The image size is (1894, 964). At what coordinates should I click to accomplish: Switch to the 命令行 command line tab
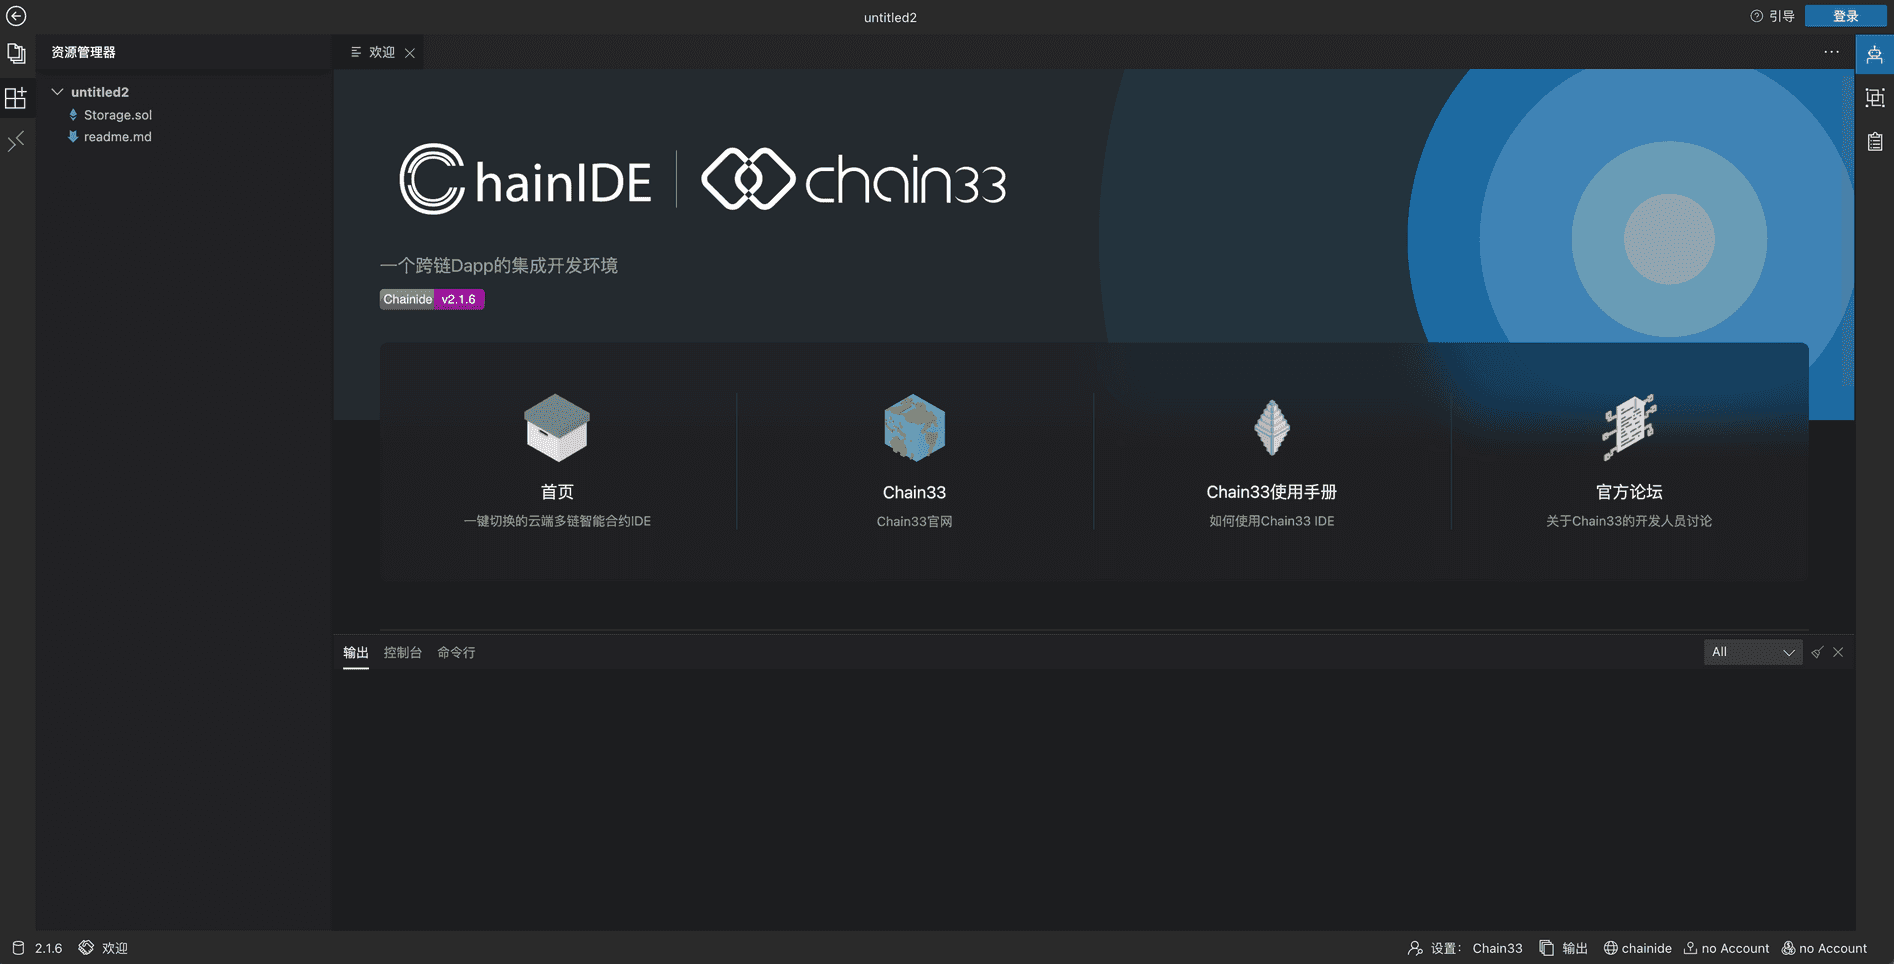pyautogui.click(x=456, y=653)
